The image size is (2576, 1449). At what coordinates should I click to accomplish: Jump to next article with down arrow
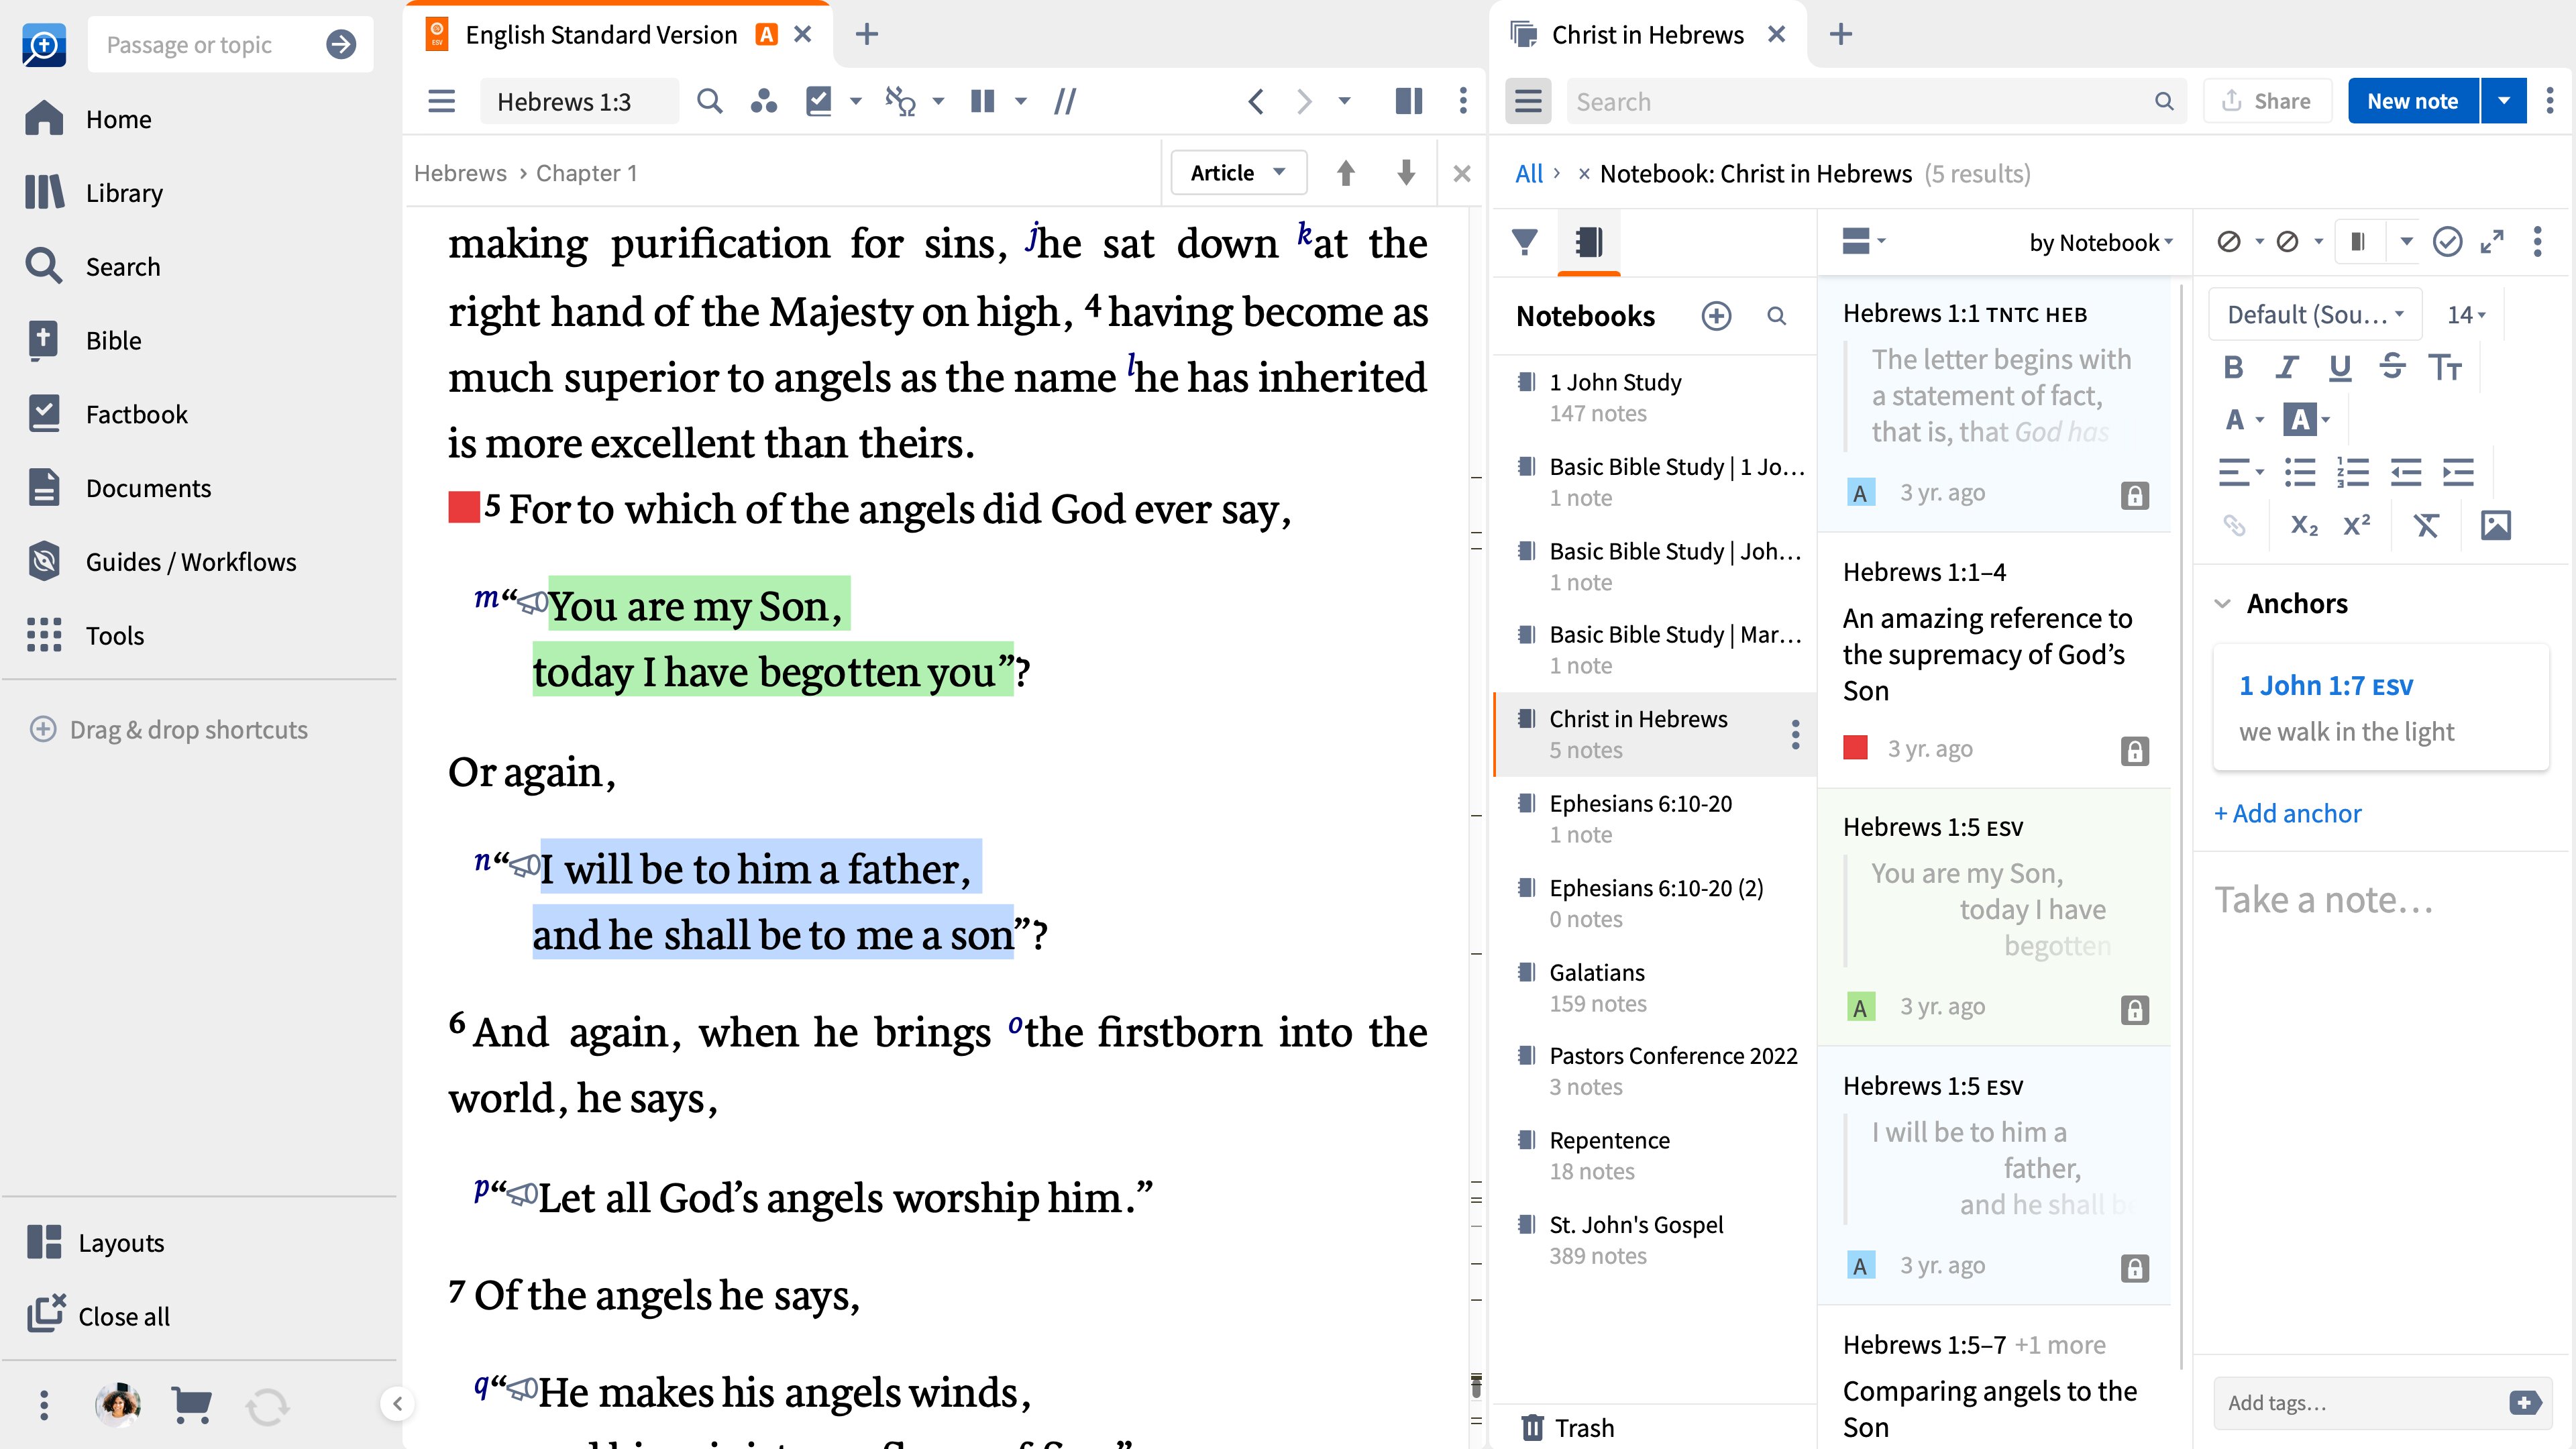click(1405, 173)
